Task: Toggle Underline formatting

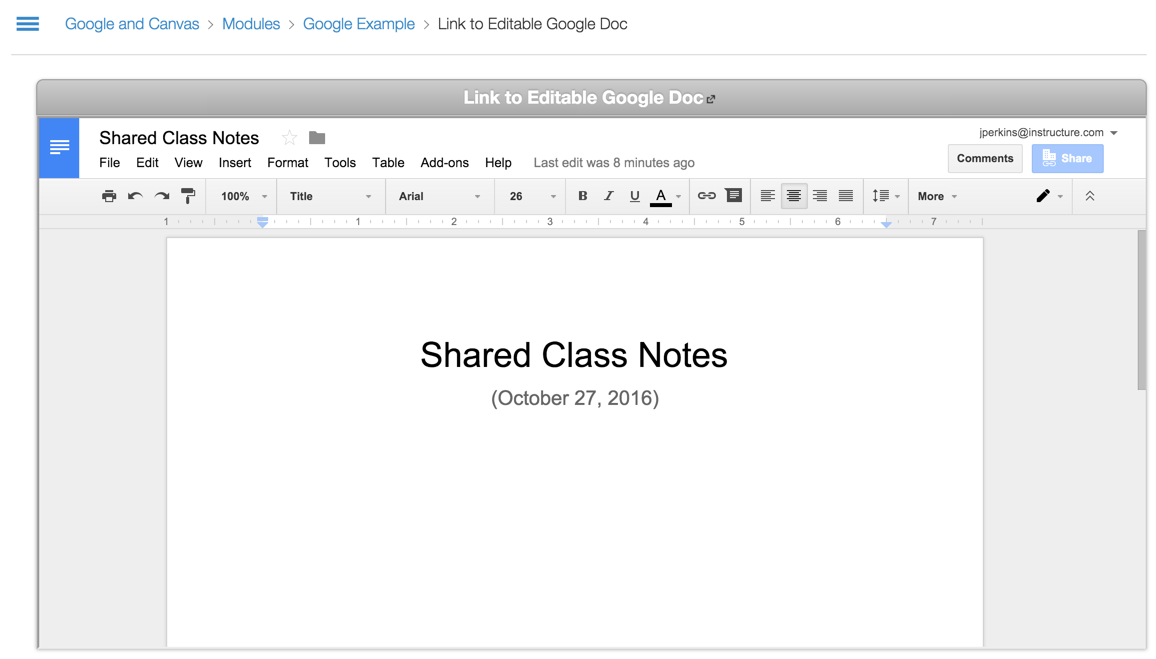Action: tap(634, 196)
